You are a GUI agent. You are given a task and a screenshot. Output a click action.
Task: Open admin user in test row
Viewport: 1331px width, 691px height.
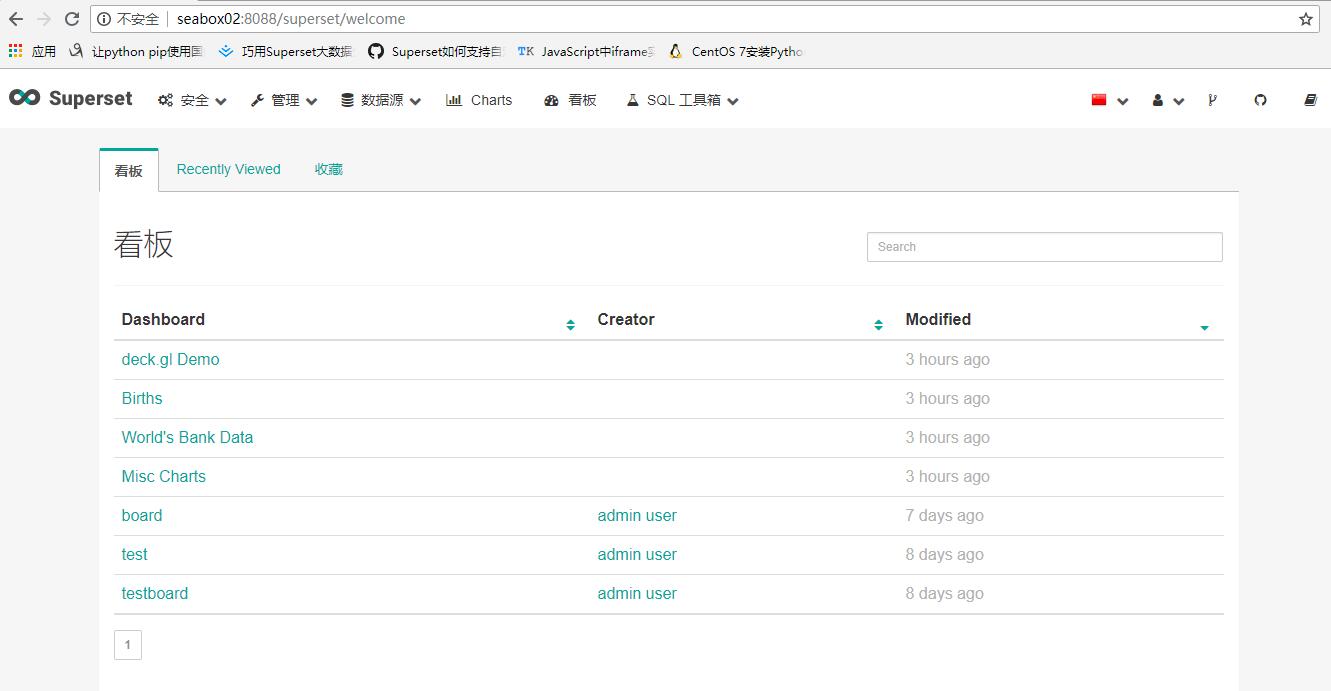tap(637, 554)
